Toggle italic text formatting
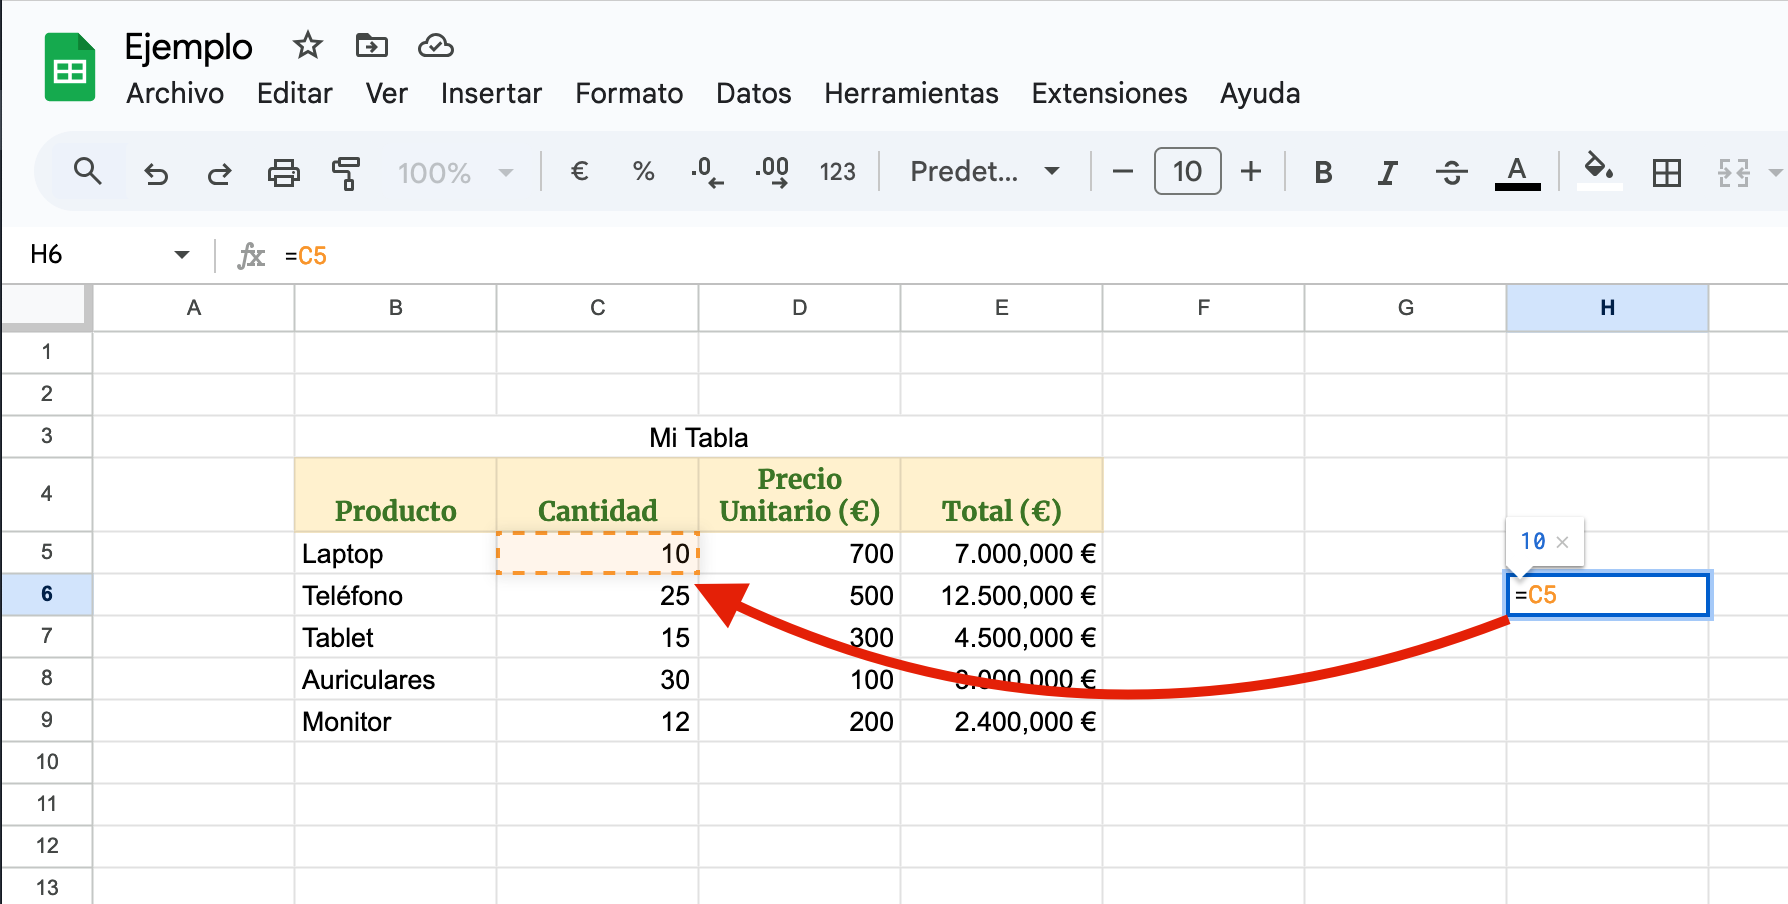1788x904 pixels. pos(1386,173)
